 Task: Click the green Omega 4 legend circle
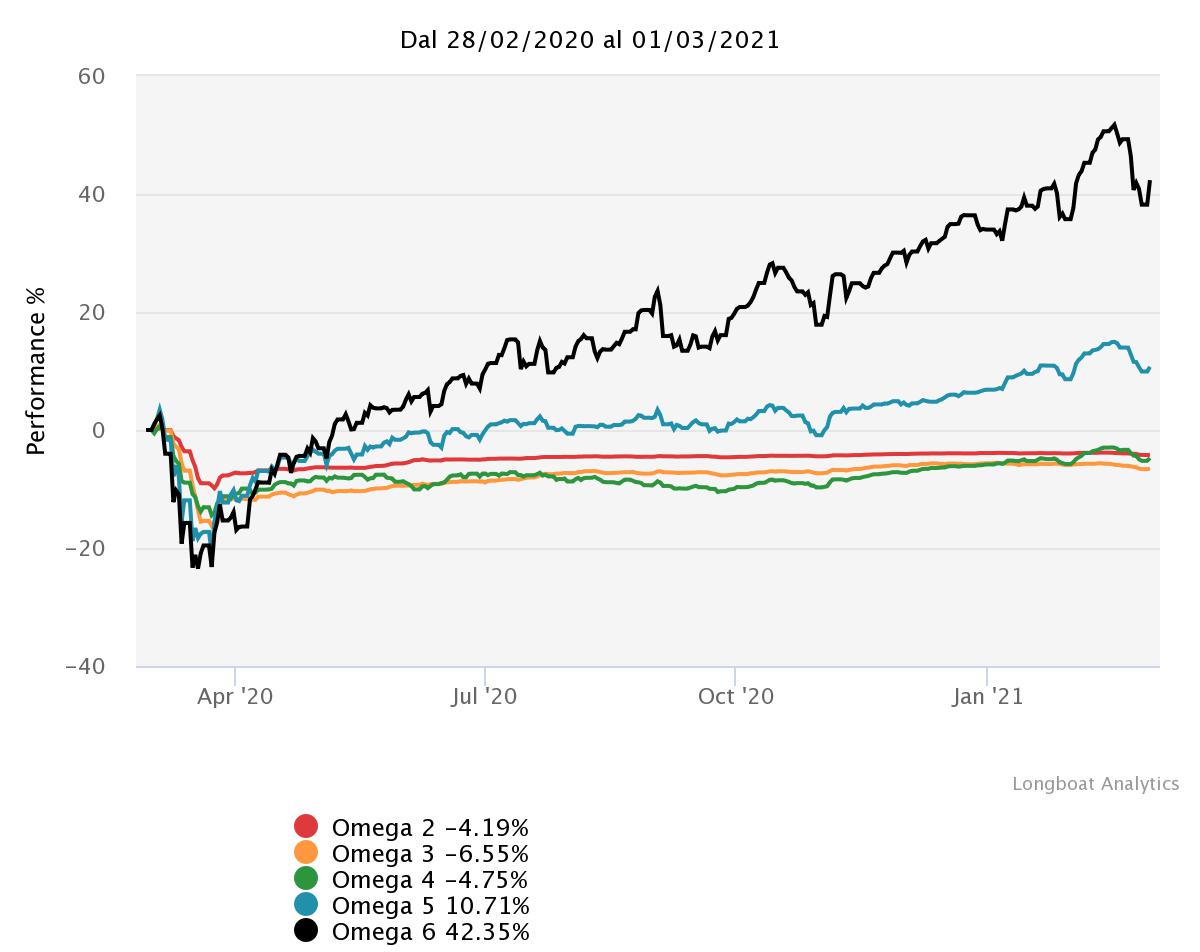[306, 879]
